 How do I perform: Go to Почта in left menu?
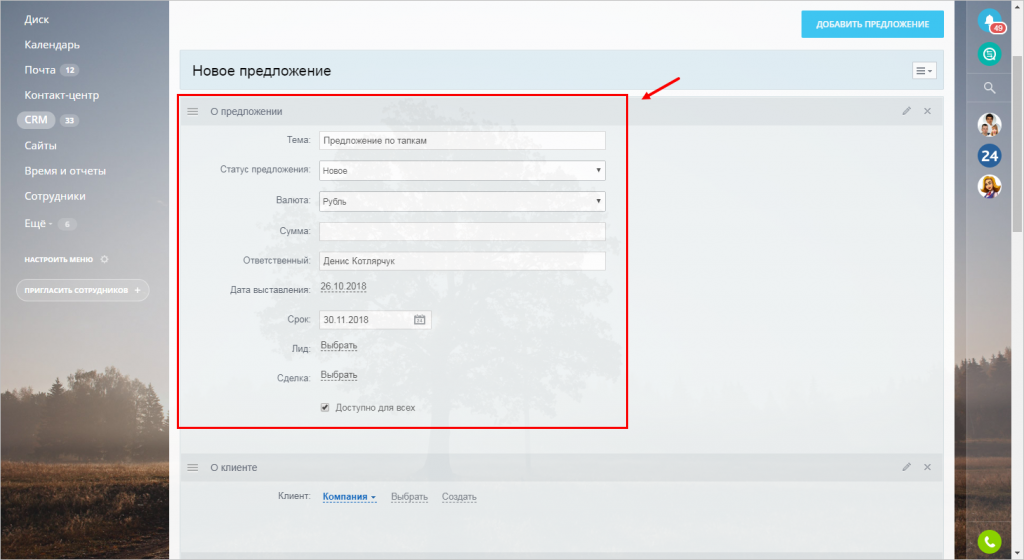(40, 70)
